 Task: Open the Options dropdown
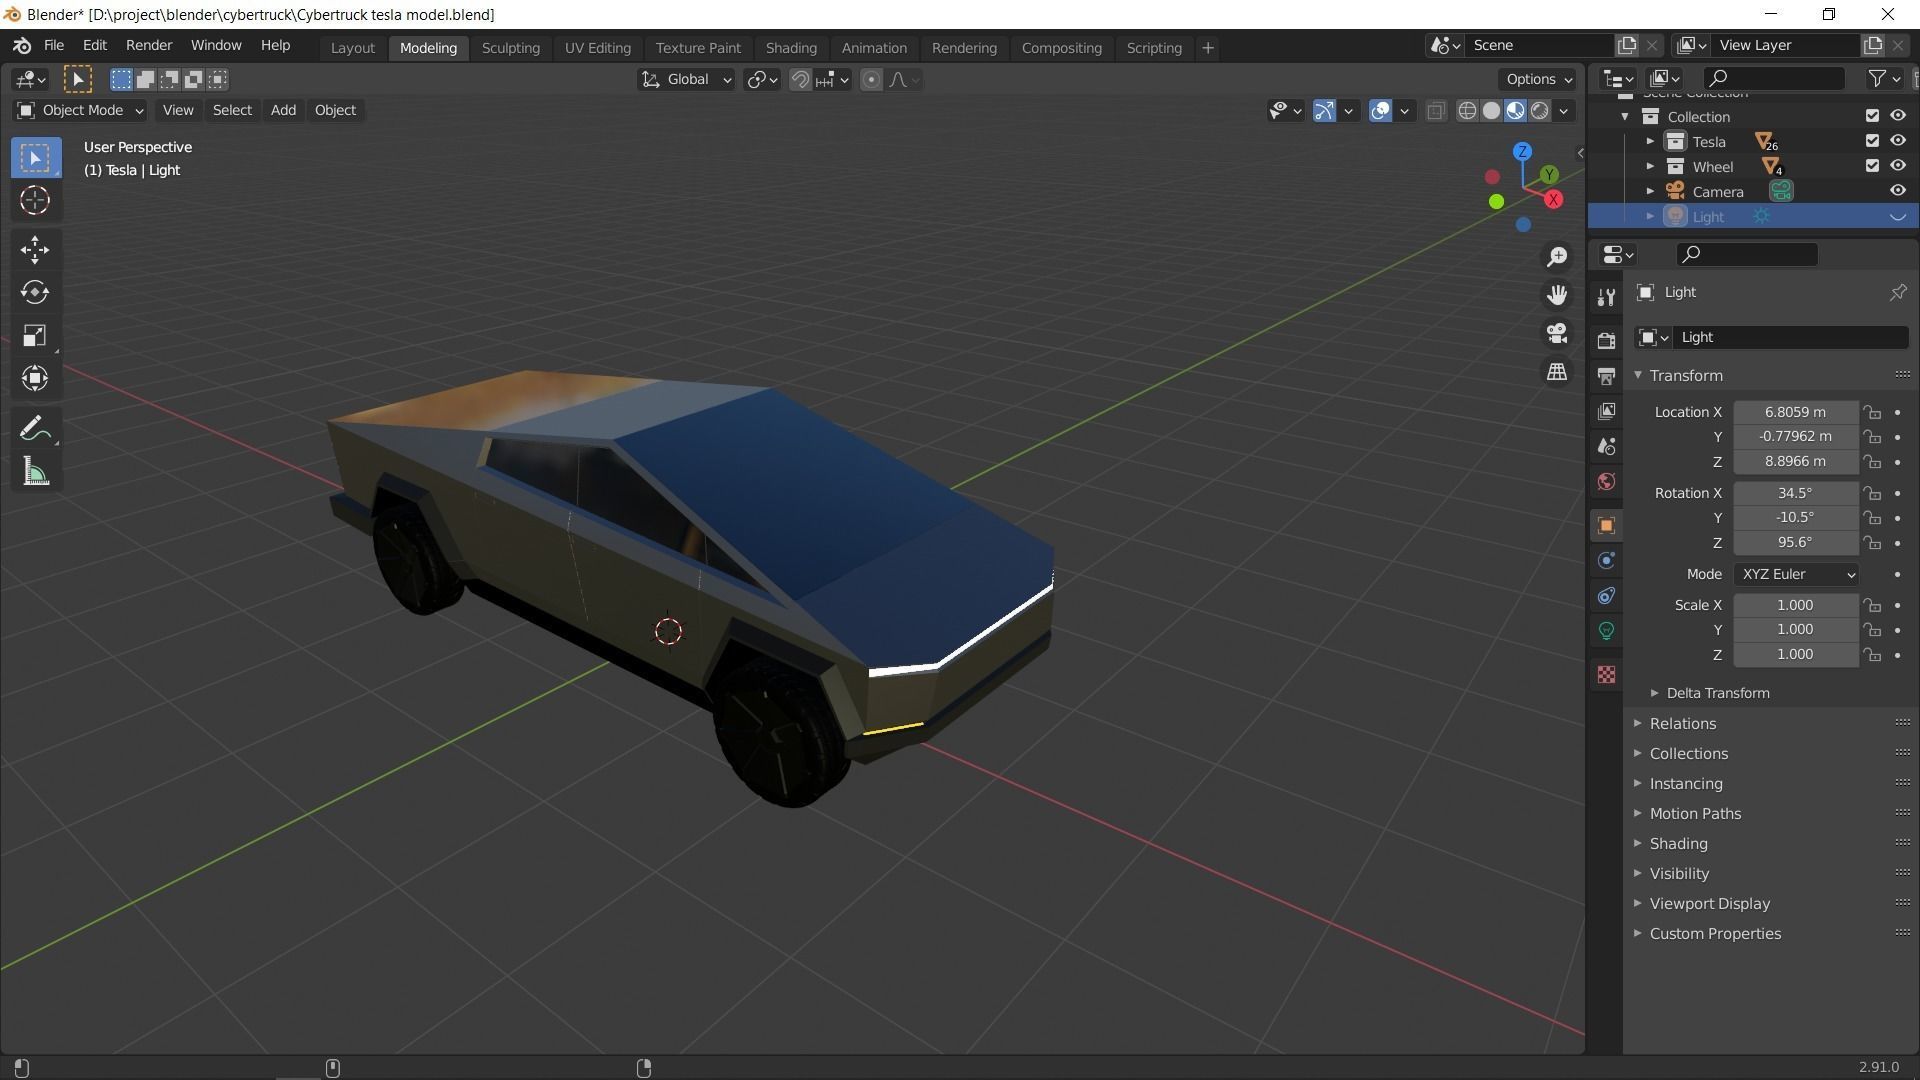tap(1538, 80)
